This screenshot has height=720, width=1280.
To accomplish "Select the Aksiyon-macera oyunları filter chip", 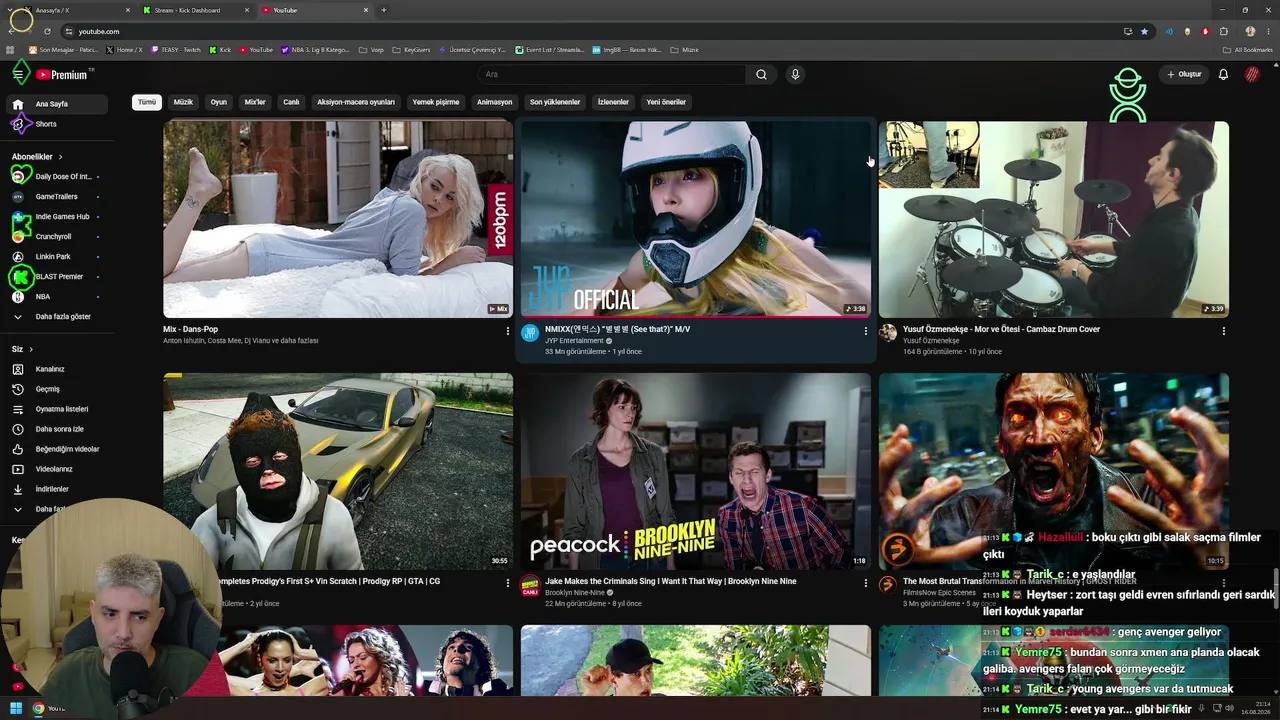I will [356, 102].
